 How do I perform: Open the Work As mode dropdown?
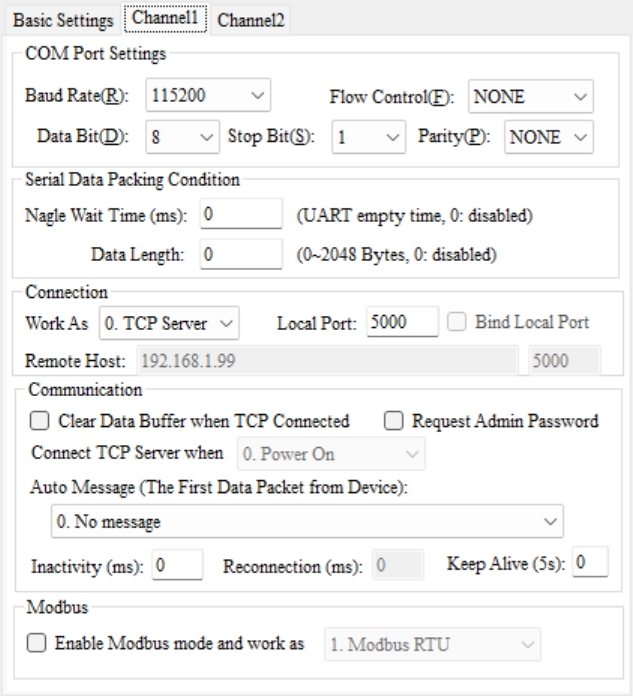(x=170, y=323)
